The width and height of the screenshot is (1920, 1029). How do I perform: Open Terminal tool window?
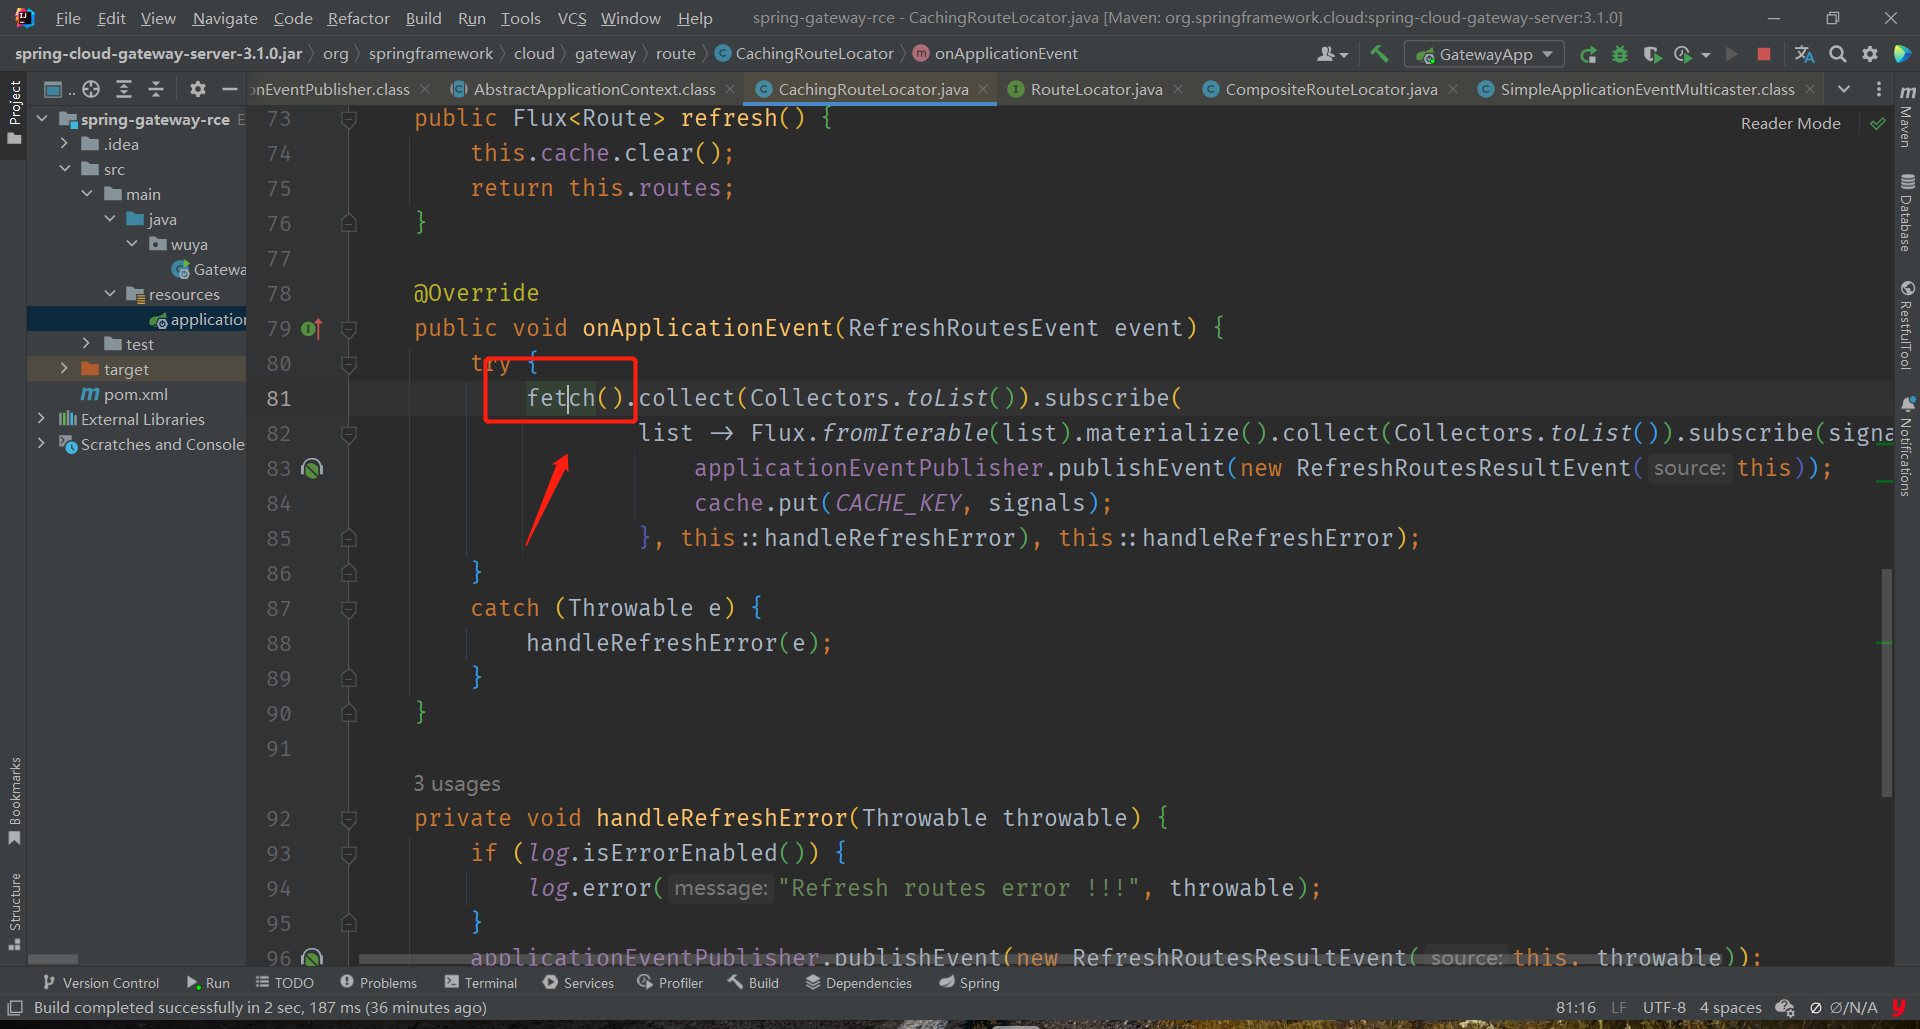[481, 983]
